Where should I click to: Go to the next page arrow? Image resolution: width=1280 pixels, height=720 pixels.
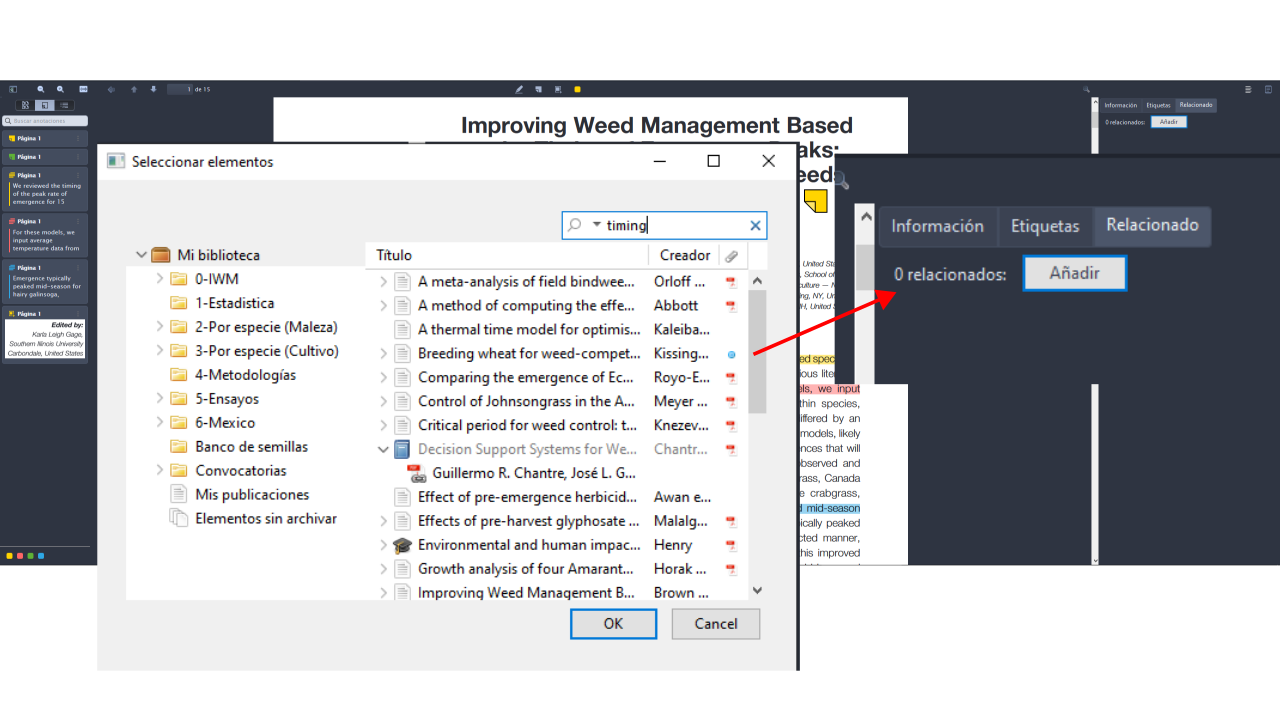coord(153,89)
